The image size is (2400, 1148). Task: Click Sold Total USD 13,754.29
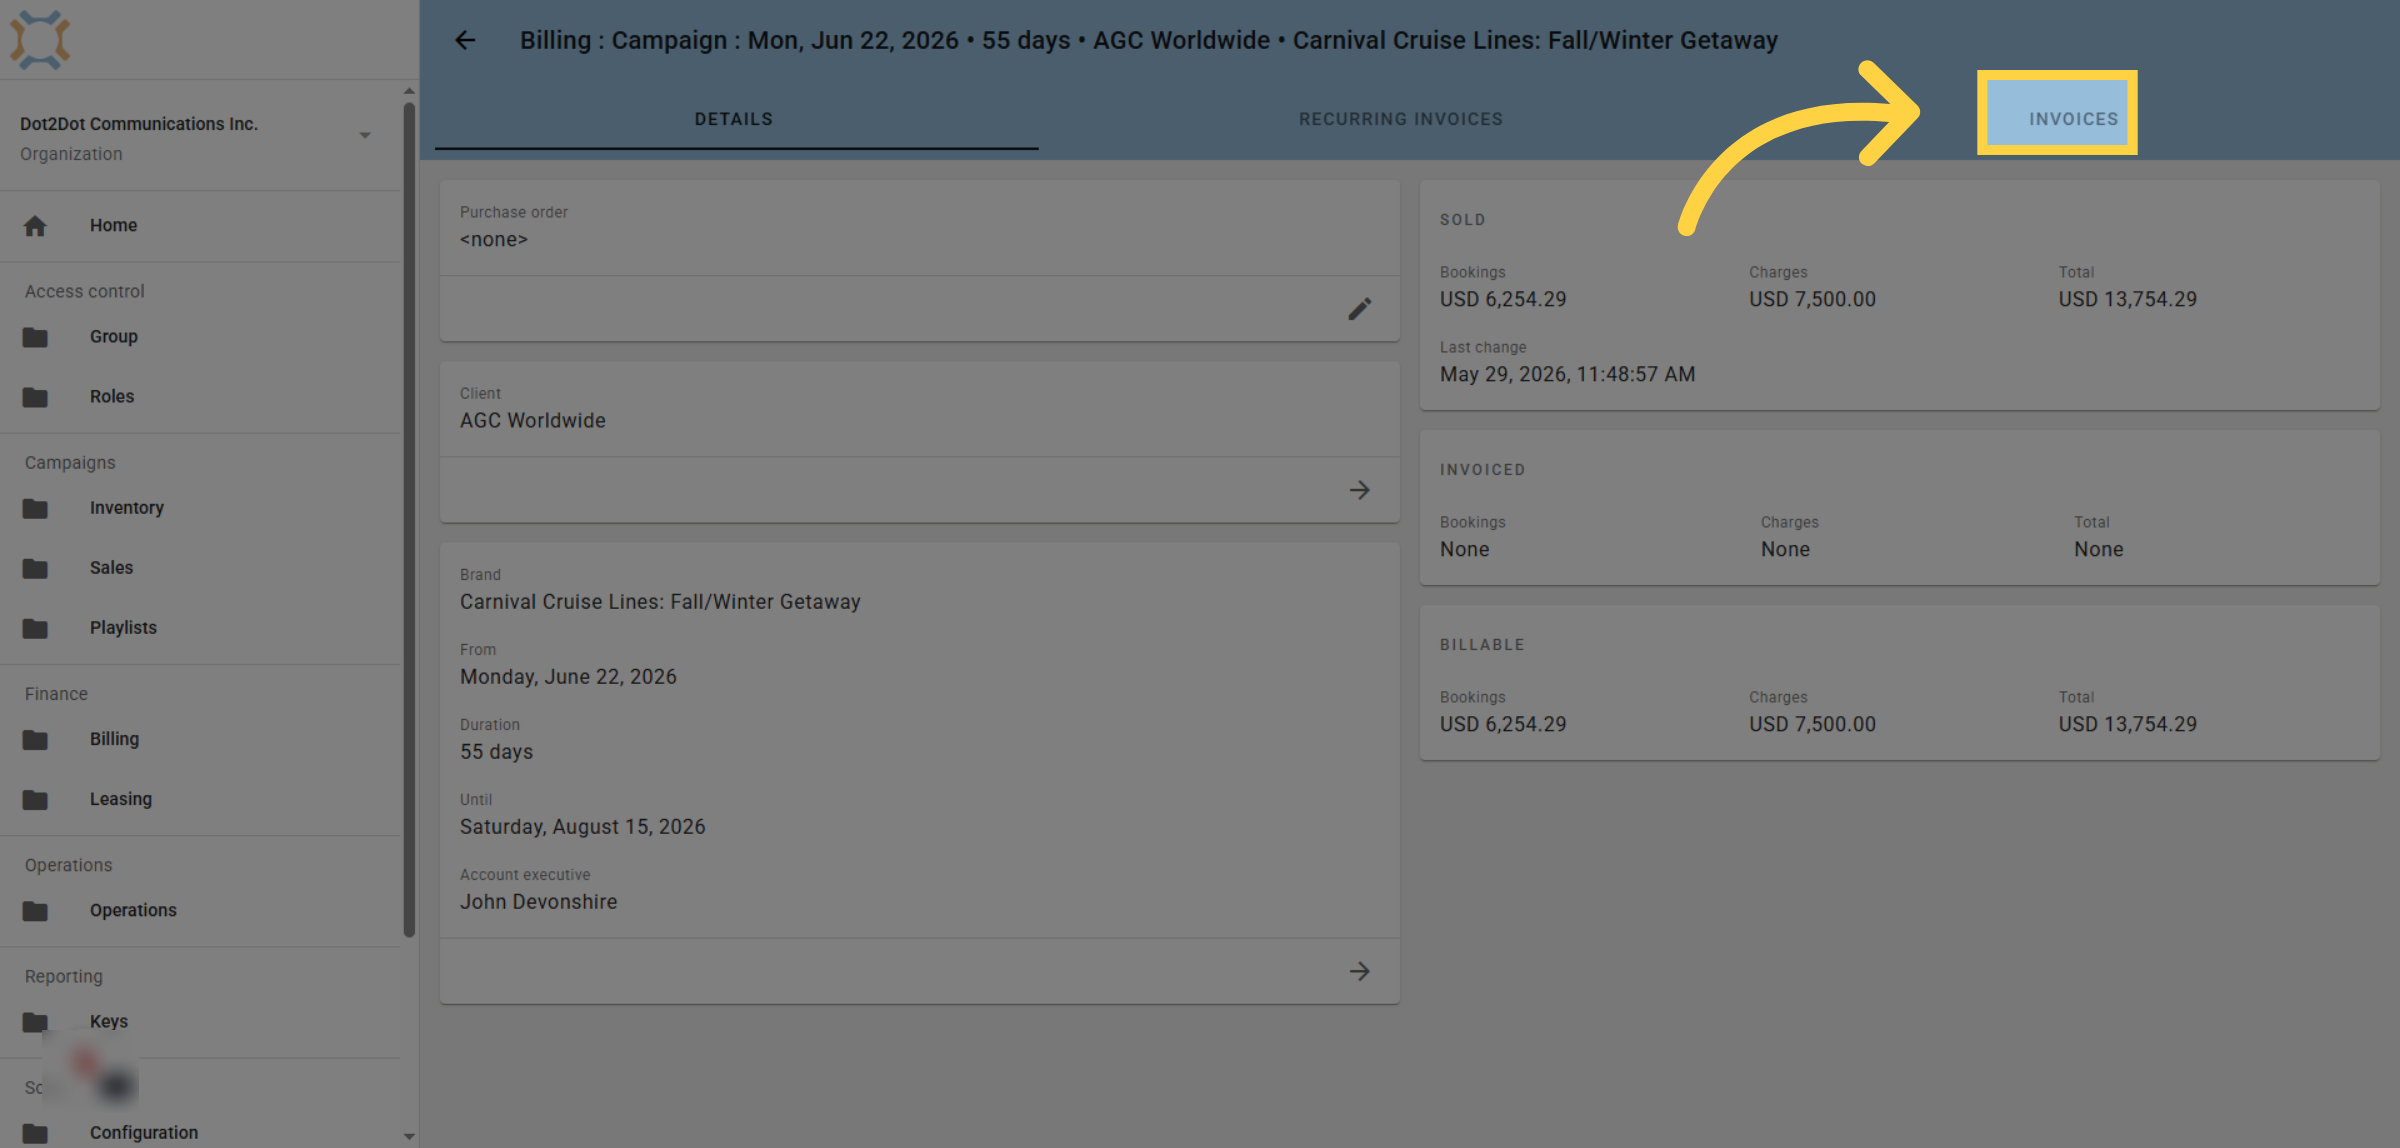tap(2128, 299)
